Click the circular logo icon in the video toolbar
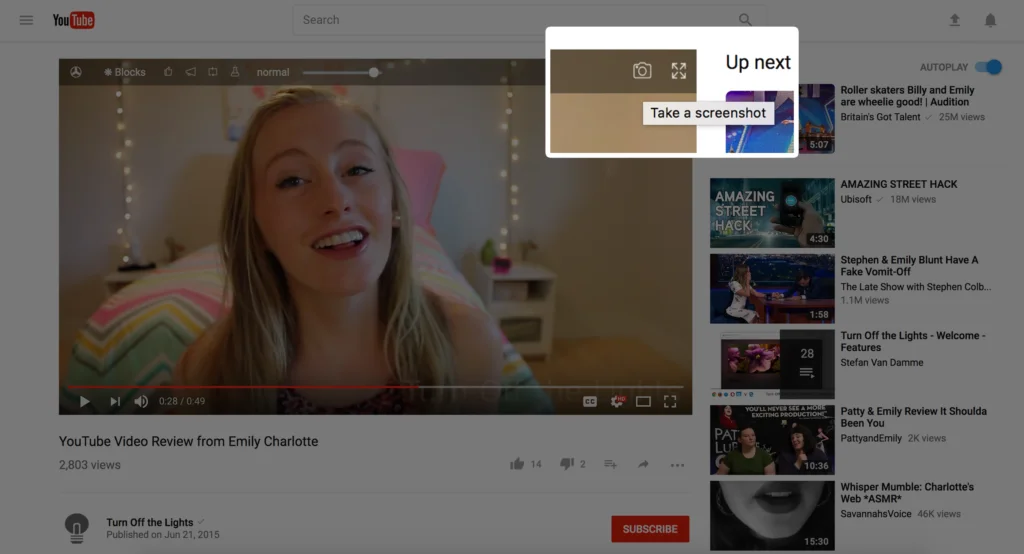Image resolution: width=1024 pixels, height=554 pixels. [x=76, y=72]
